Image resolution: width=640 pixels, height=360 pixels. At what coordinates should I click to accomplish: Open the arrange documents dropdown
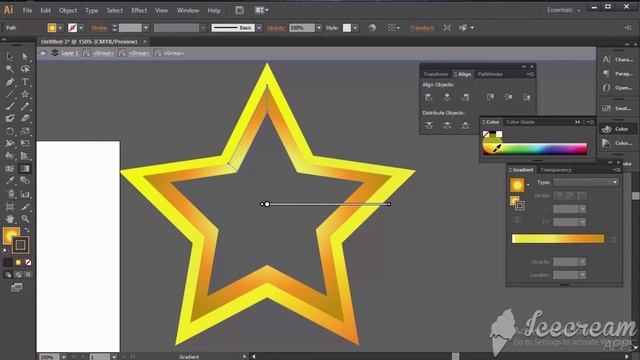tap(261, 10)
